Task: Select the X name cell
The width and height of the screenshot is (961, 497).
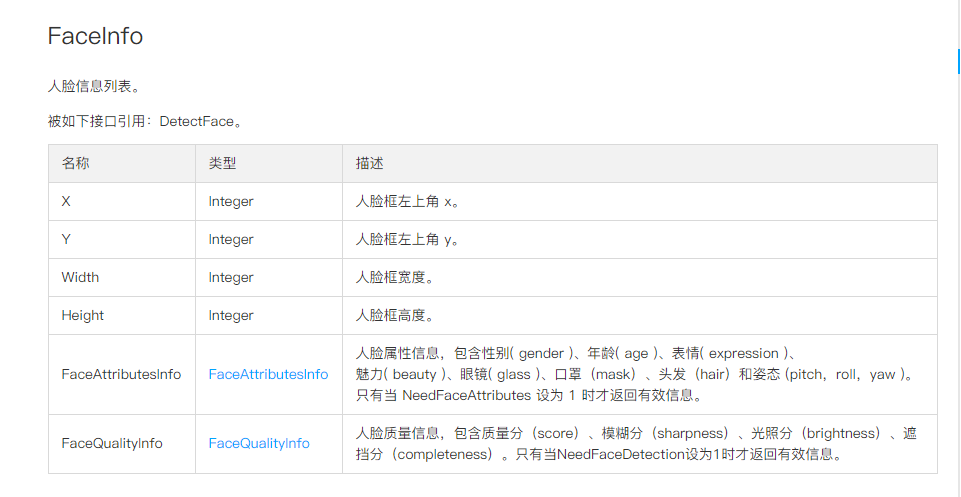Action: coord(66,201)
